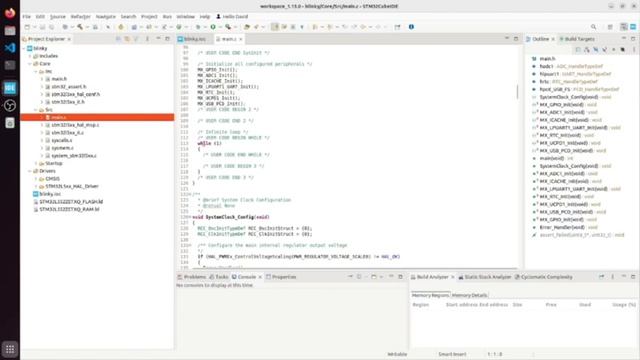Fold the SystemClock_Config function in editor
This screenshot has width=640, height=360.
[191, 217]
